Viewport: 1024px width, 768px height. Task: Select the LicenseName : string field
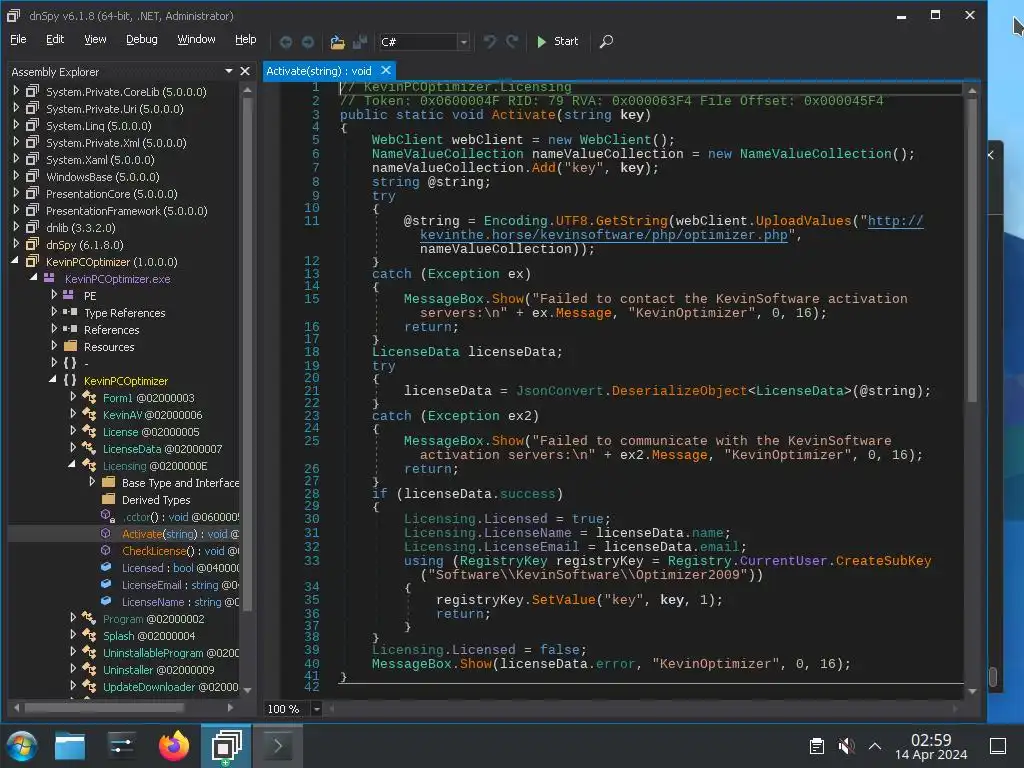180,601
